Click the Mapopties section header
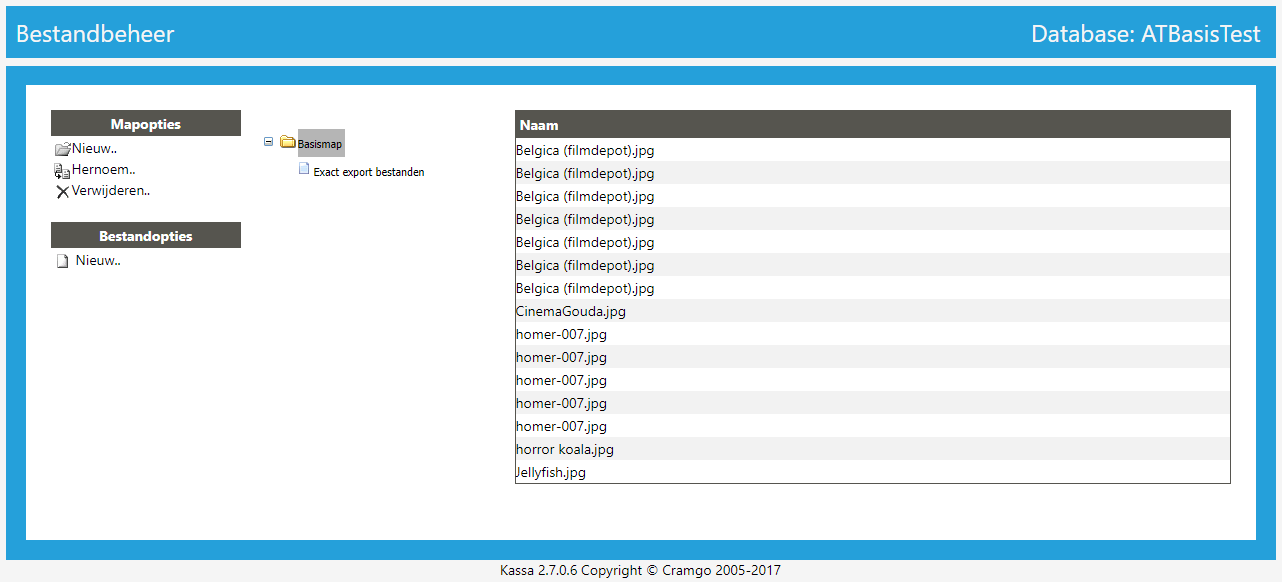Image resolution: width=1282 pixels, height=582 pixels. pos(146,123)
